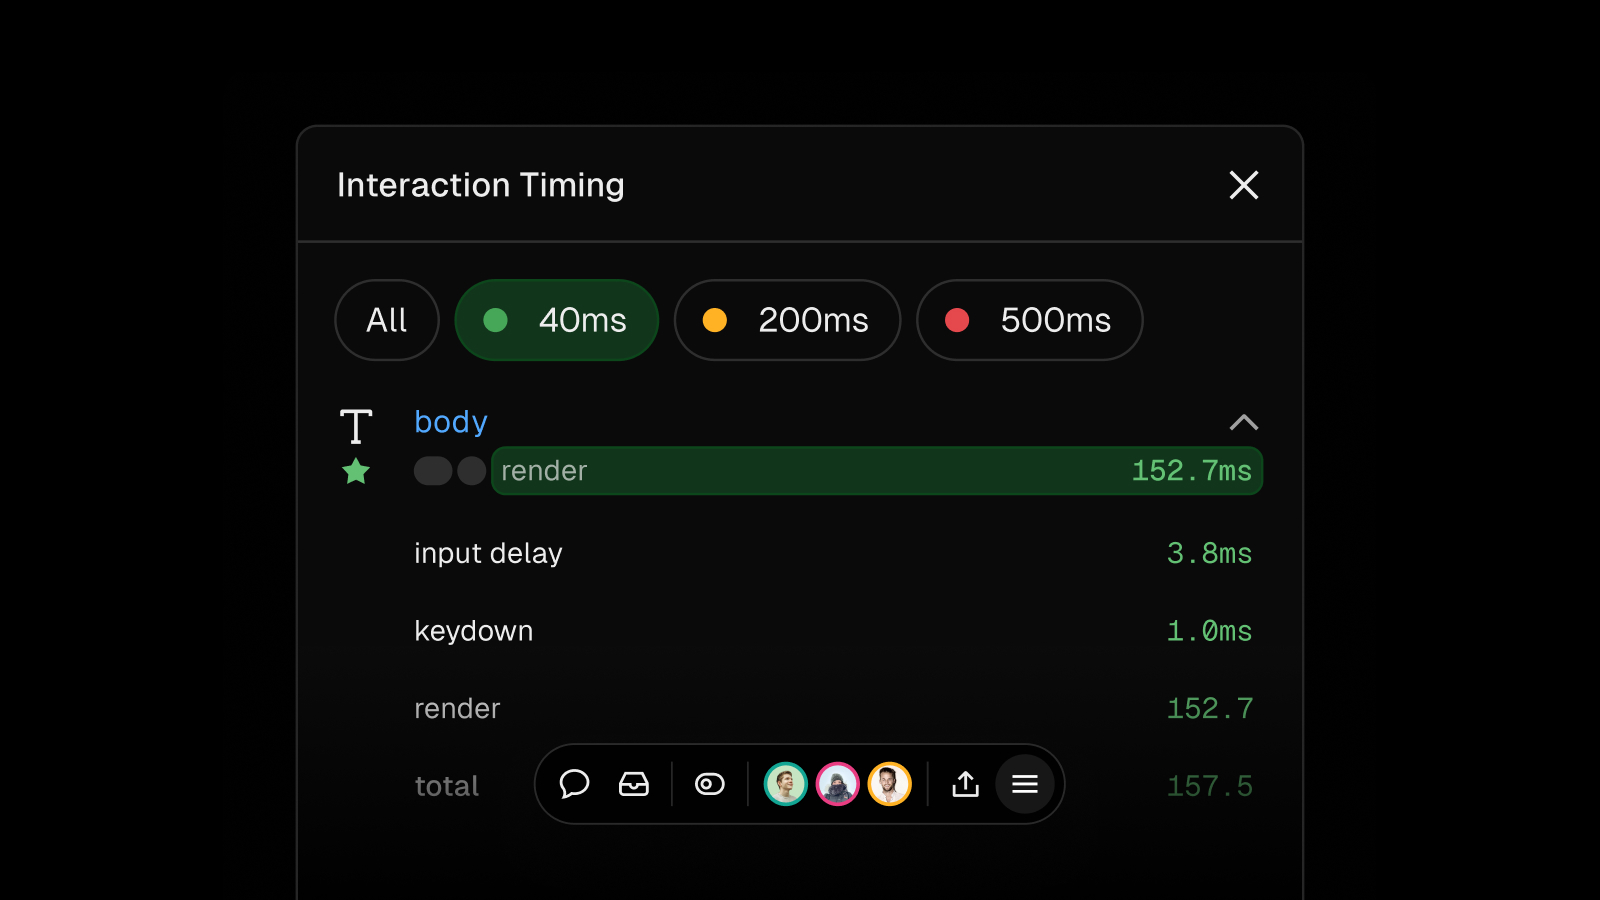Image resolution: width=1600 pixels, height=900 pixels.
Task: Switch to the All filter tab
Action: (386, 320)
